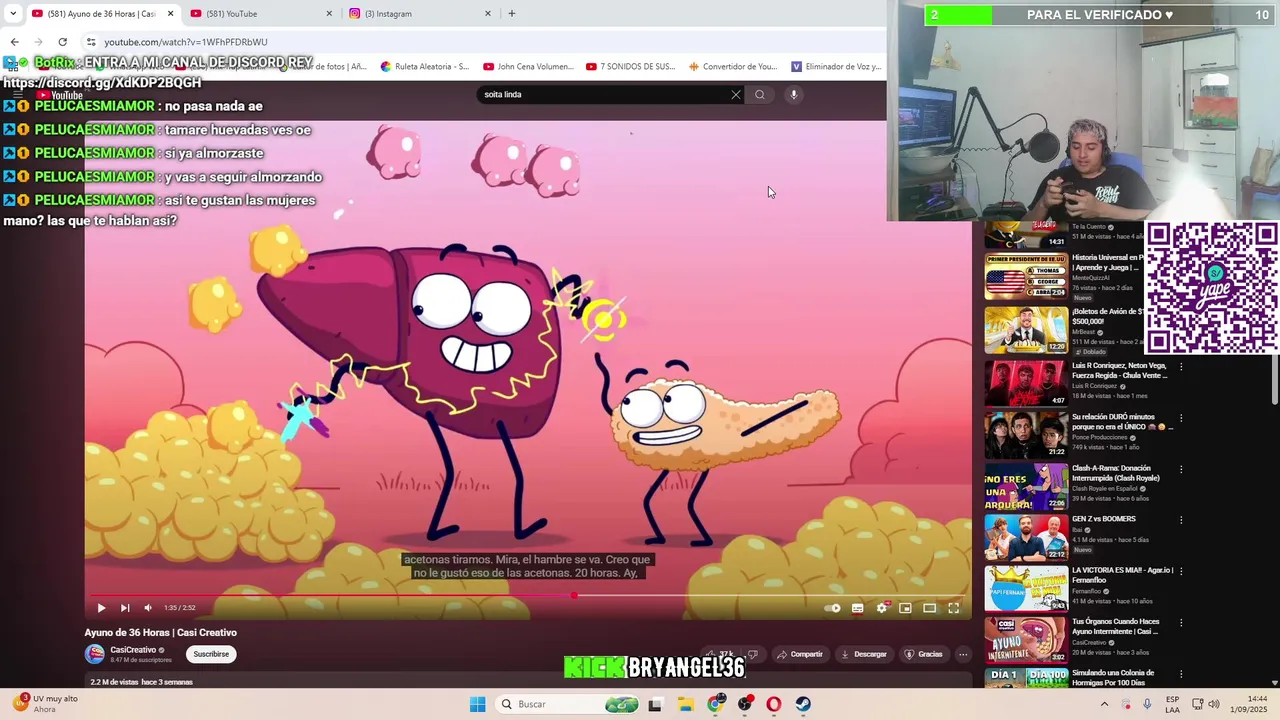Click the Descargar download button
The width and height of the screenshot is (1280, 720).
863,654
